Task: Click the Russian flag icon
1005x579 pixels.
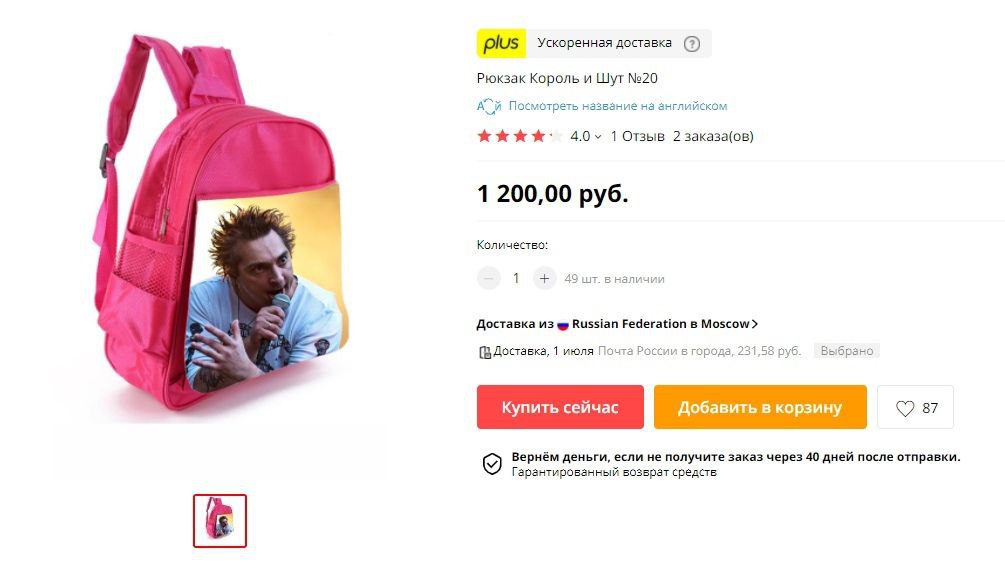Action: click(563, 324)
